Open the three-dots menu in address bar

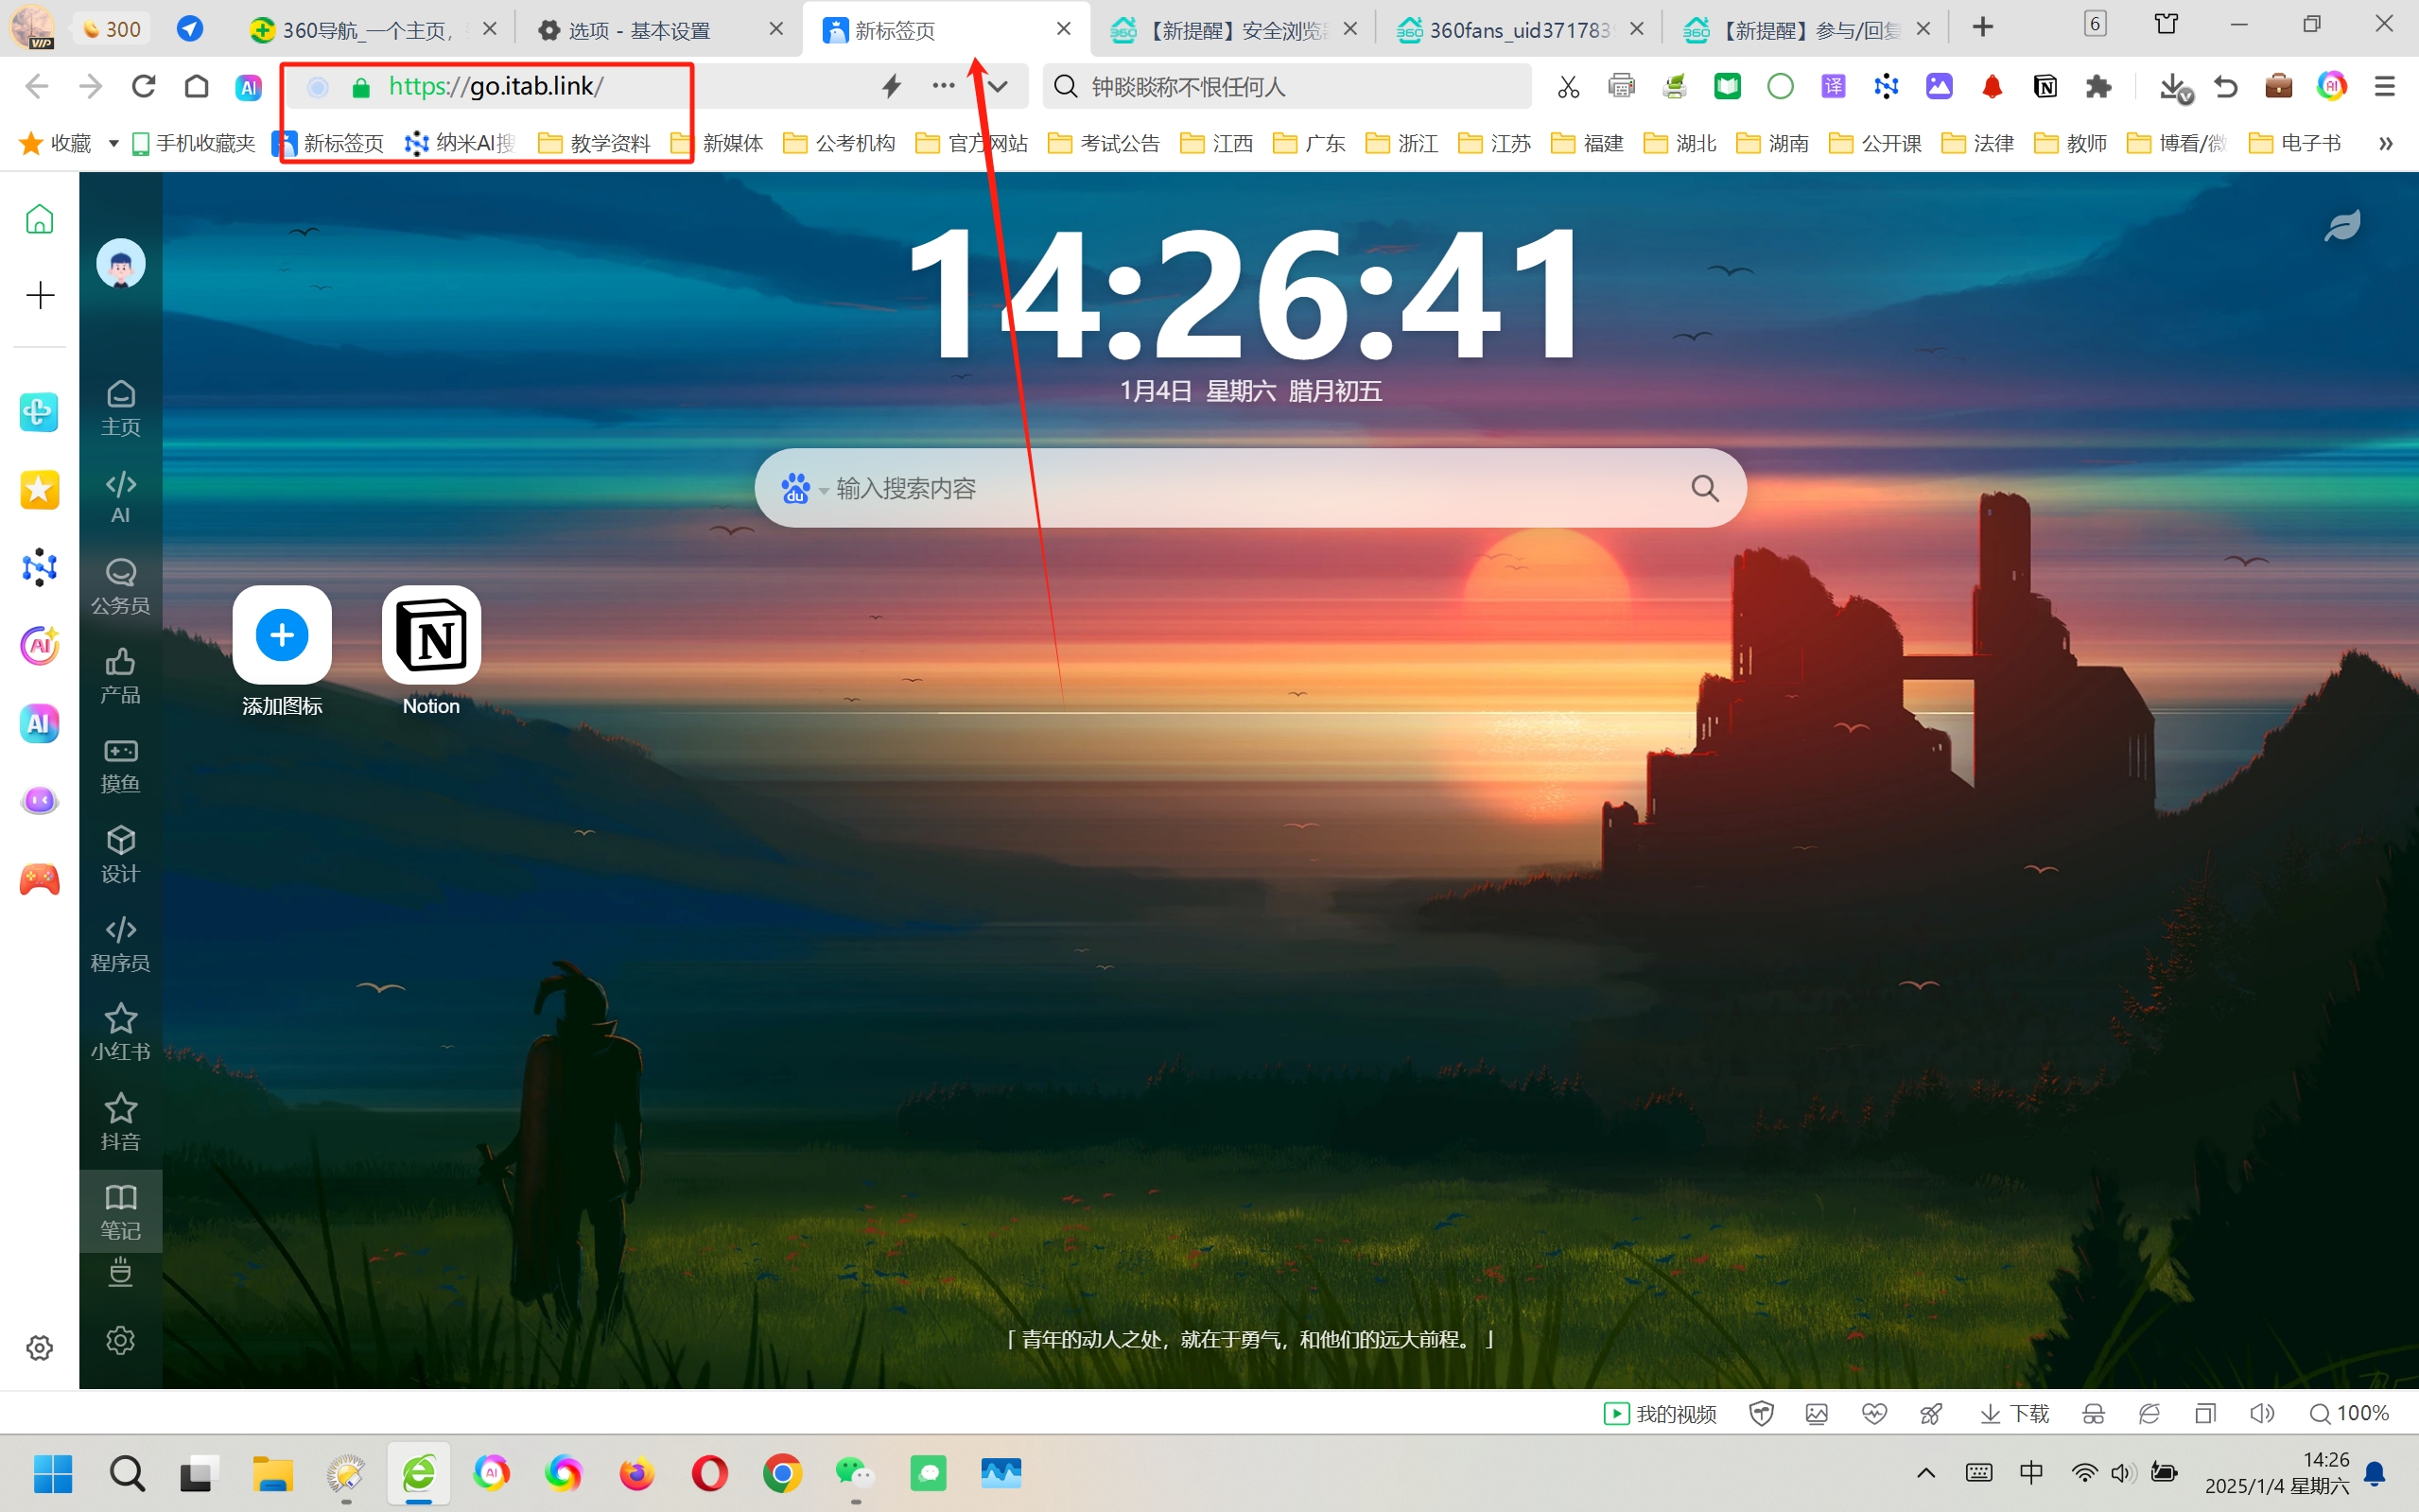tap(943, 86)
